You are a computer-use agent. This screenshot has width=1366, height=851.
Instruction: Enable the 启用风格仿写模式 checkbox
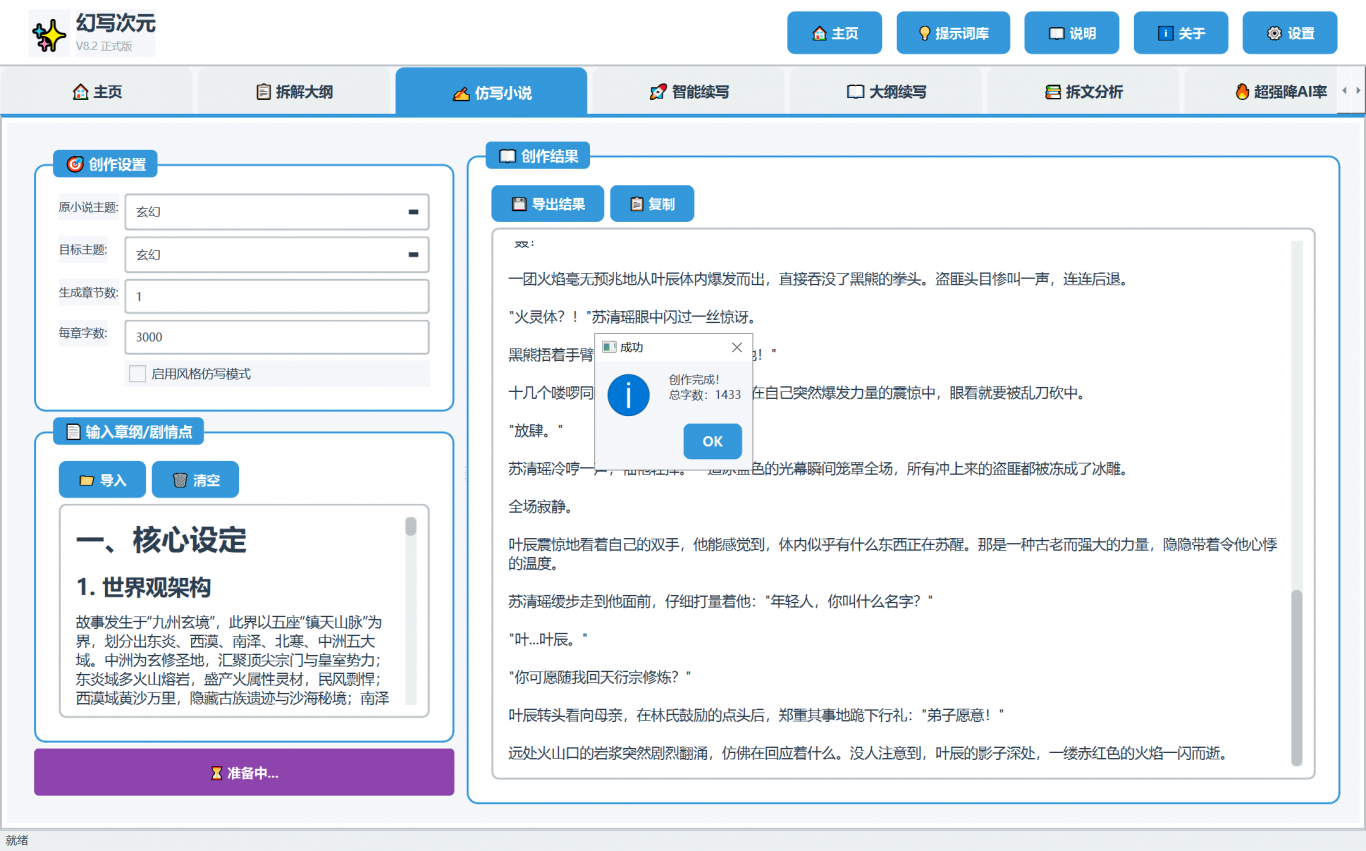point(138,374)
